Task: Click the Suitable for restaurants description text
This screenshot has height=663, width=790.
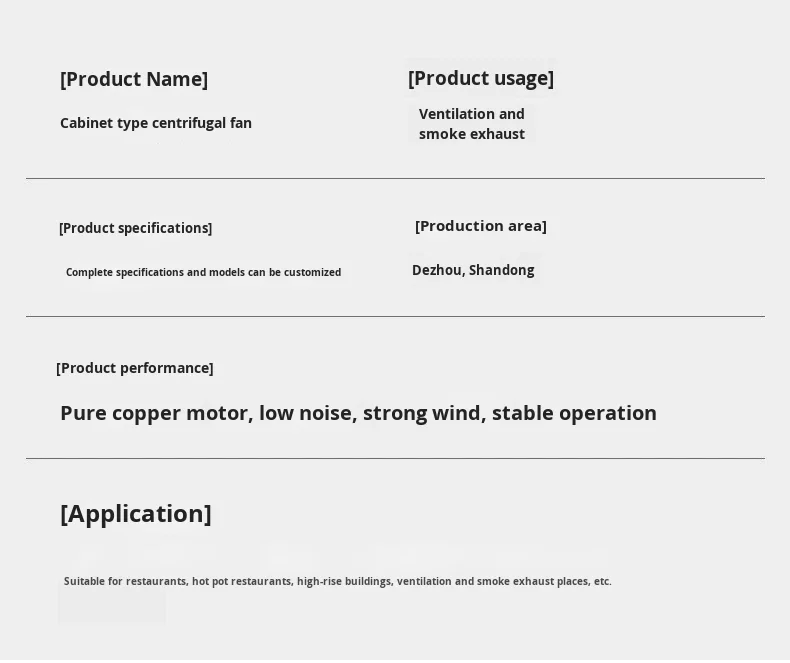Action: pyautogui.click(x=338, y=581)
